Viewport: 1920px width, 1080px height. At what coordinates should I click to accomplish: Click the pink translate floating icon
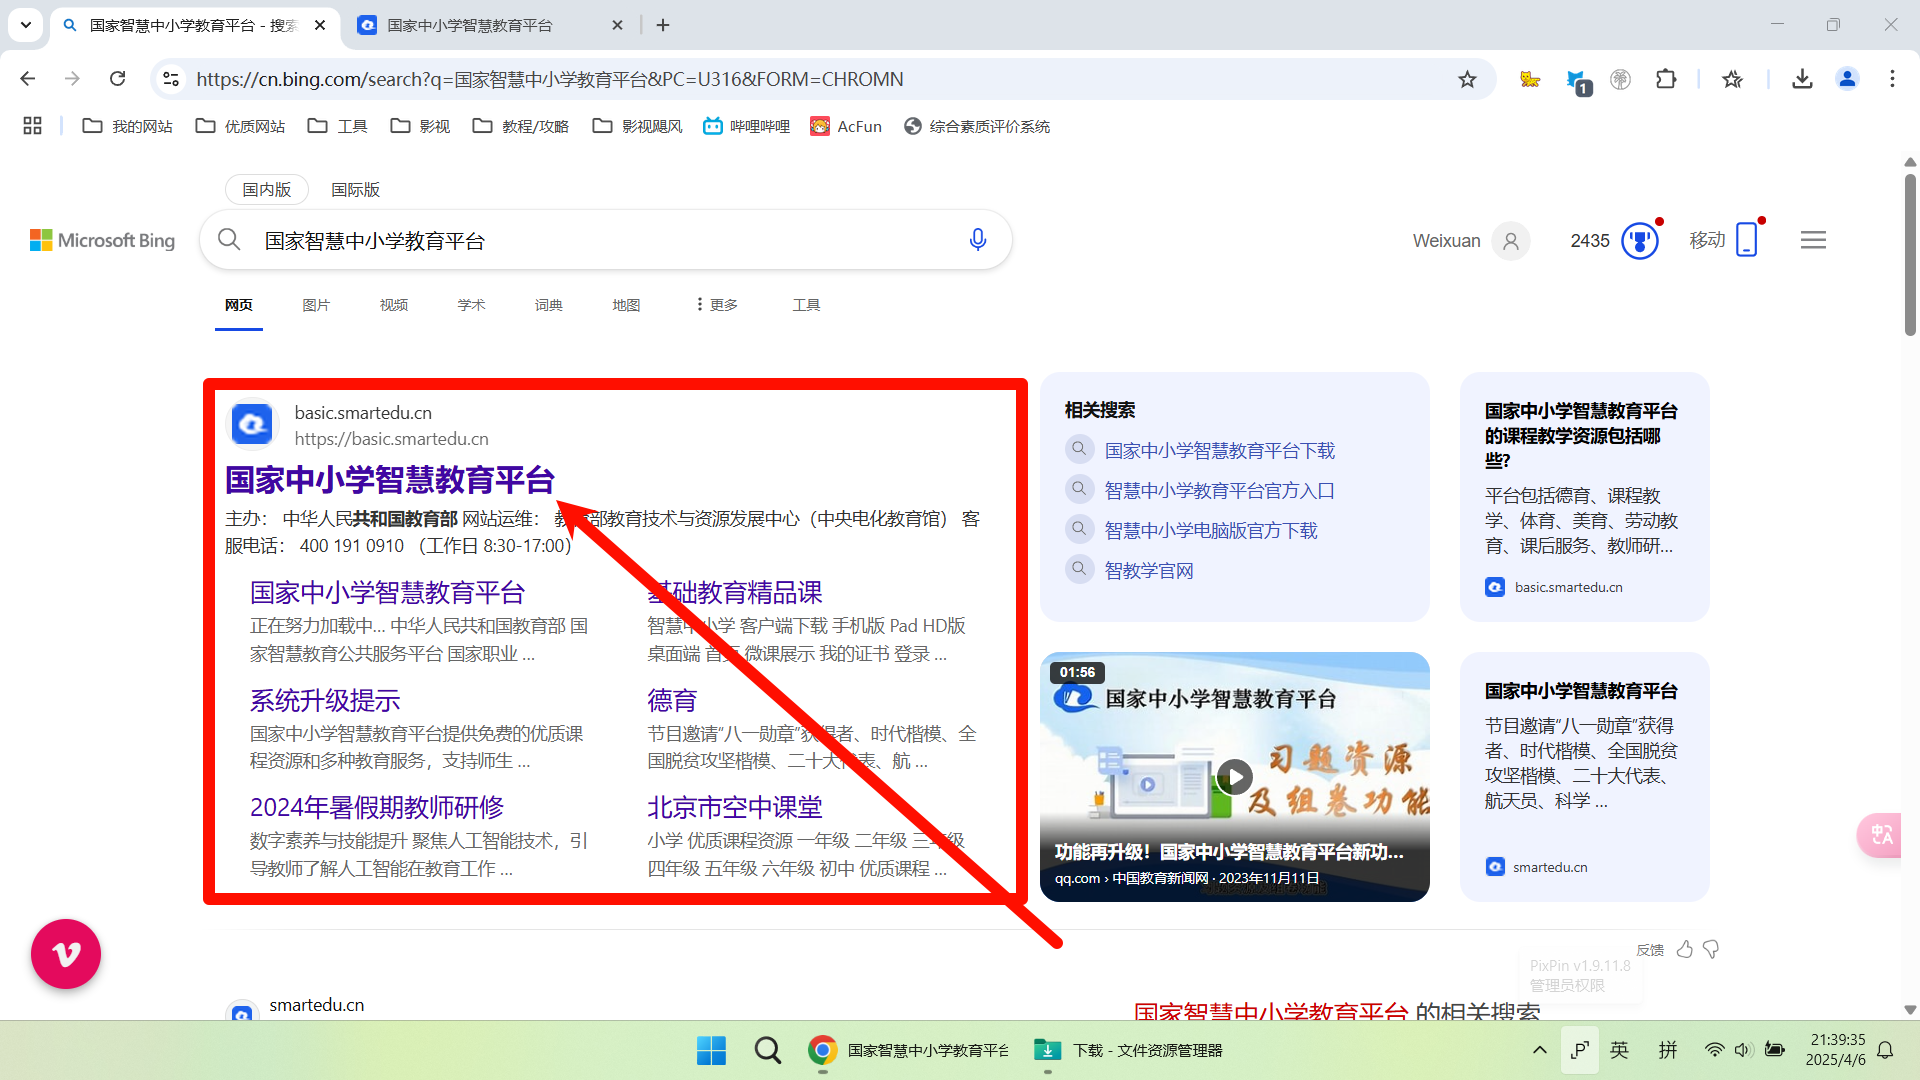coord(1880,835)
